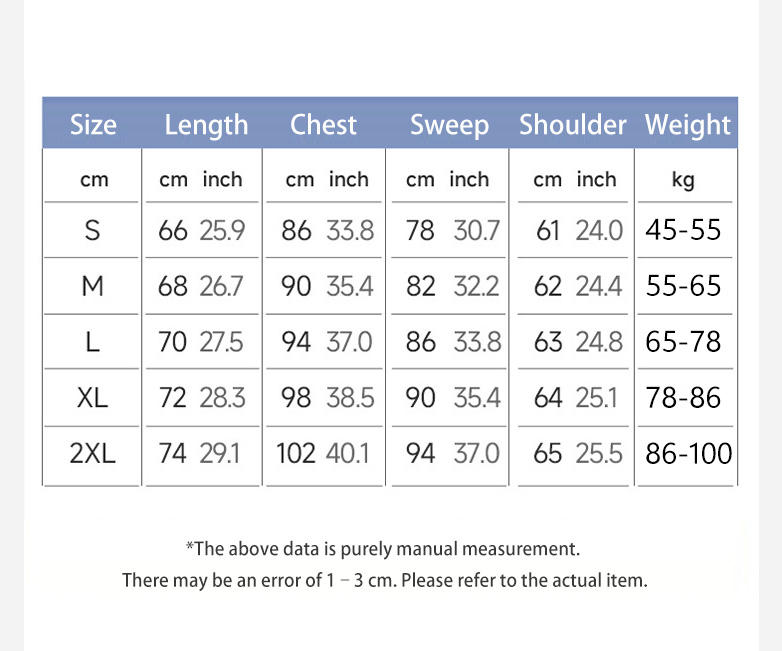Click the Weight column header

pos(688,125)
